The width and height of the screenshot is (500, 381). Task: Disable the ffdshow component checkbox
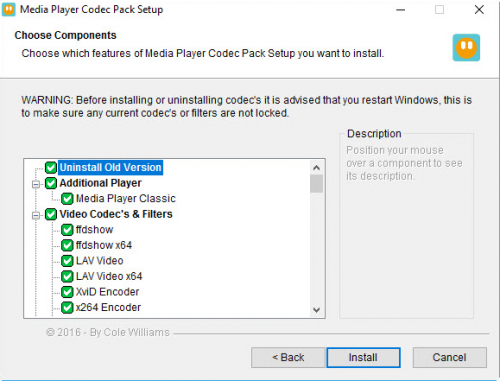pos(67,230)
